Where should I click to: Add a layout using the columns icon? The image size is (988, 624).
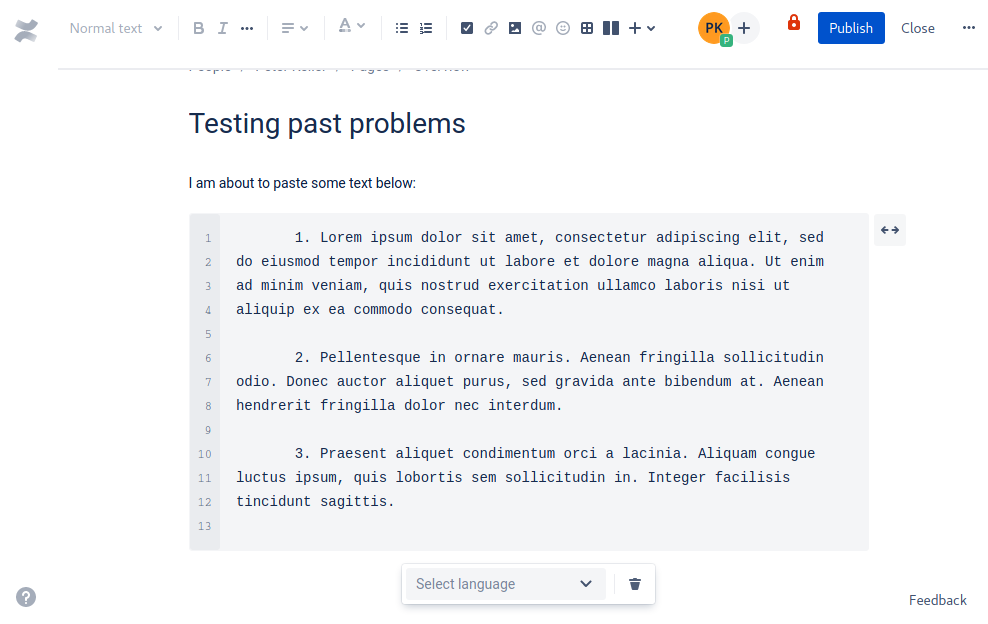coord(611,28)
